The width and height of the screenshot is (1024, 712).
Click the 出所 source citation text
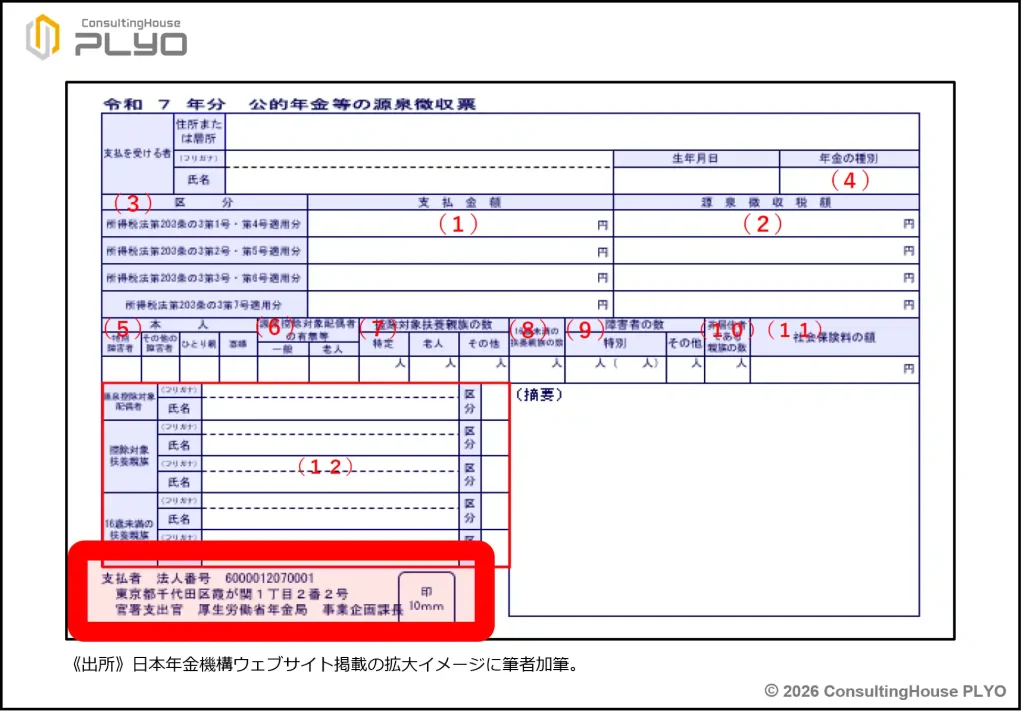coord(323,663)
